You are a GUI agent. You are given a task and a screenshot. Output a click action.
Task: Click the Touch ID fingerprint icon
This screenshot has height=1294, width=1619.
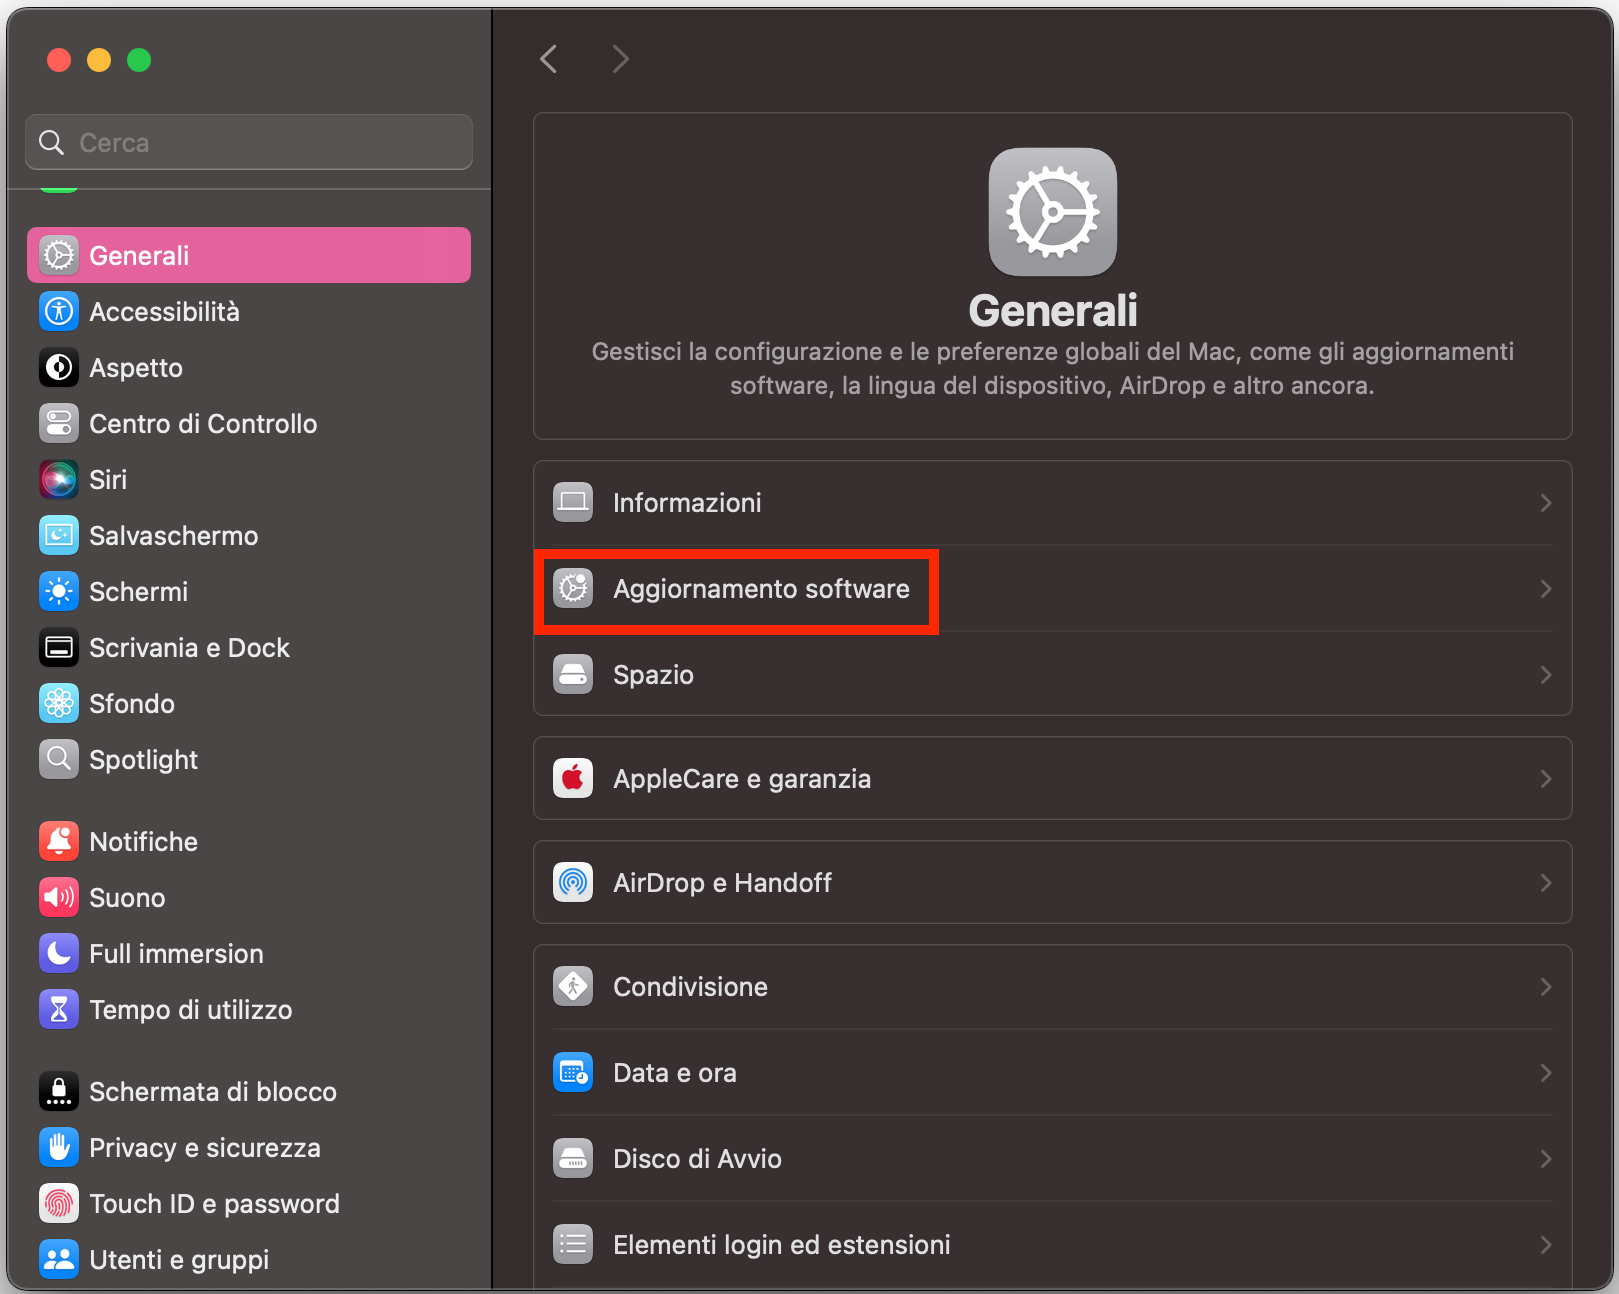click(x=58, y=1203)
